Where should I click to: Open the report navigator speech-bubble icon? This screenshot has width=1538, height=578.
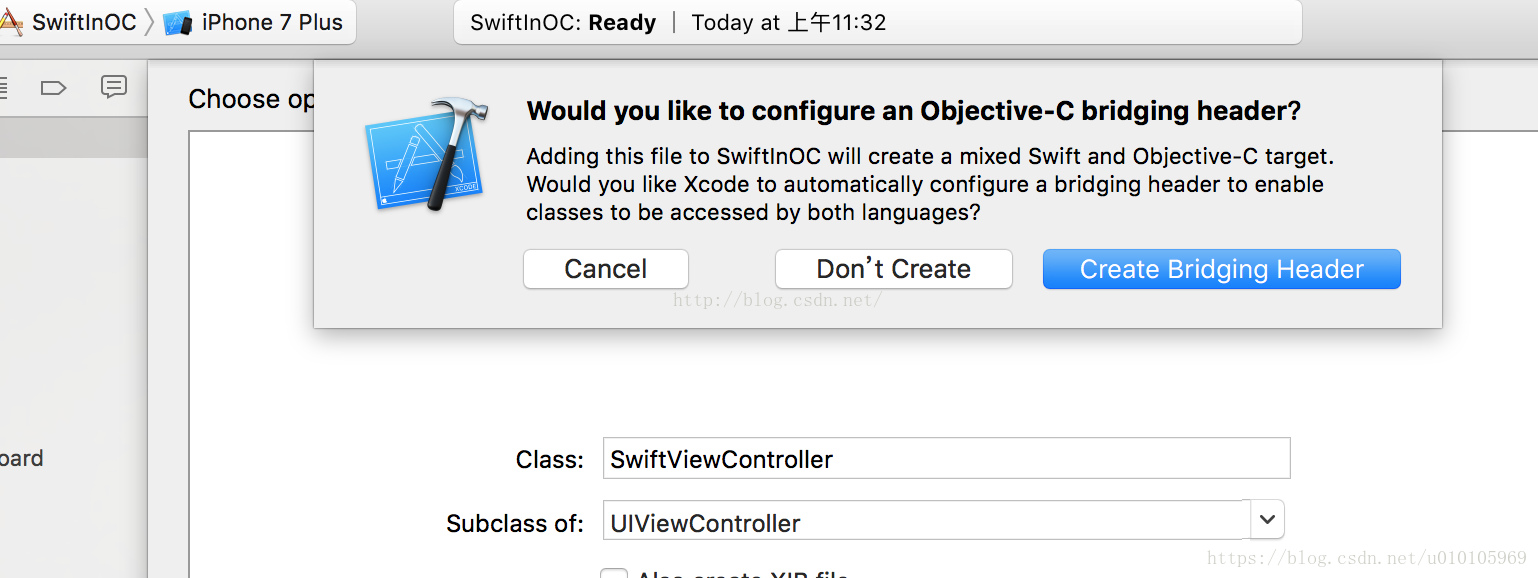[x=114, y=87]
